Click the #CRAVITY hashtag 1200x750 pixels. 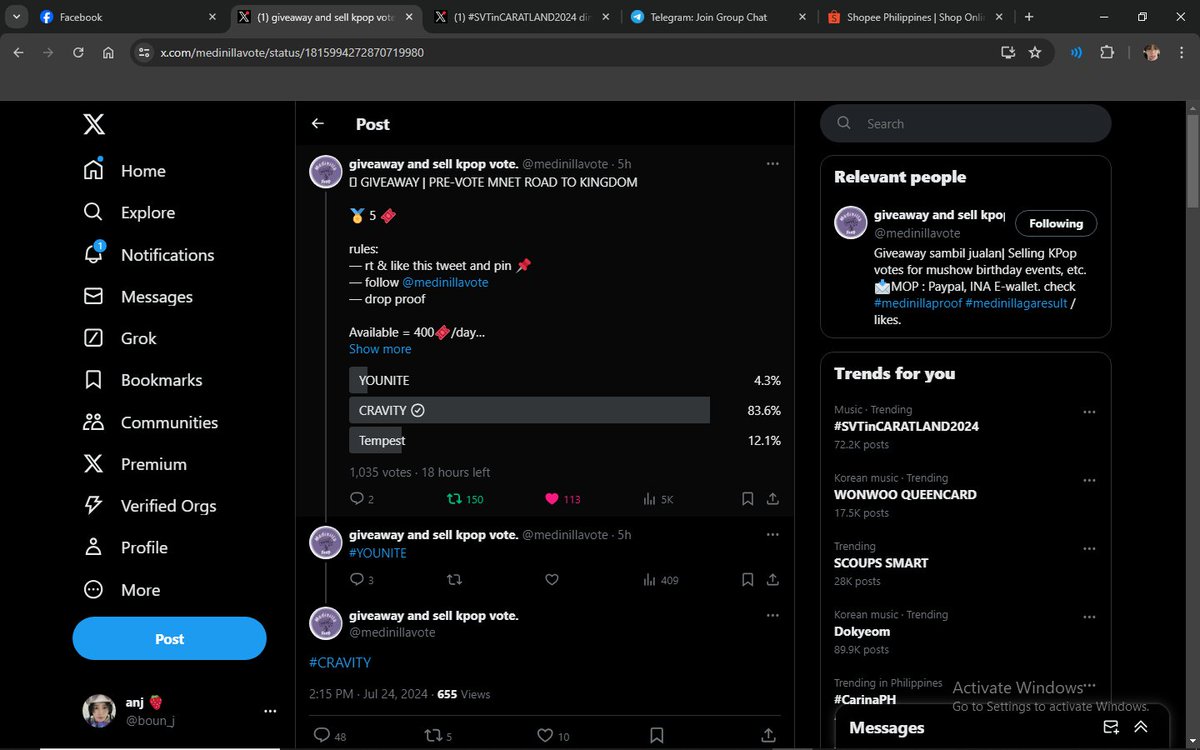point(340,662)
